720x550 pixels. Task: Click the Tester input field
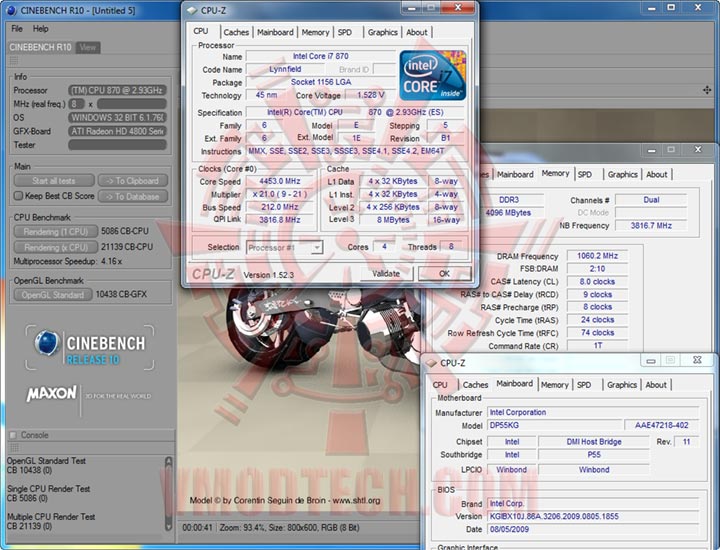(117, 145)
